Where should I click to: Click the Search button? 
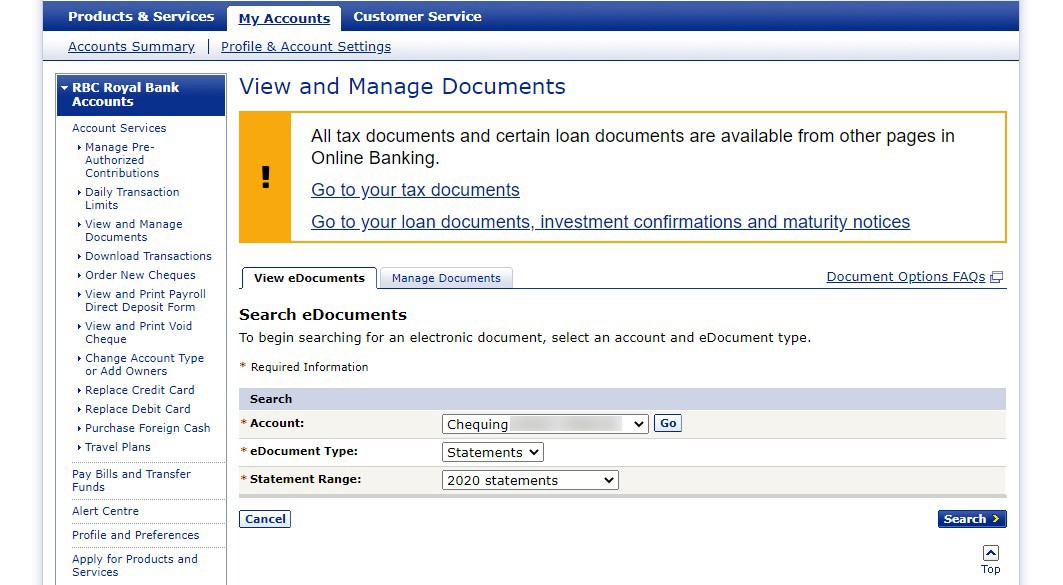tap(972, 519)
